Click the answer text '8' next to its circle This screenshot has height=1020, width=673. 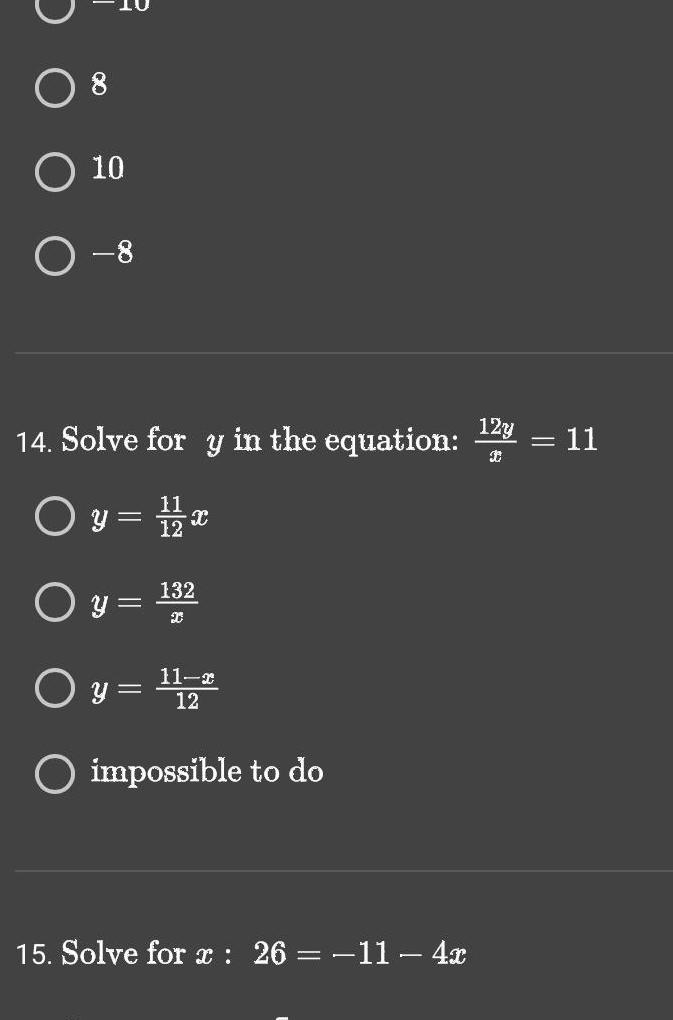[x=98, y=87]
